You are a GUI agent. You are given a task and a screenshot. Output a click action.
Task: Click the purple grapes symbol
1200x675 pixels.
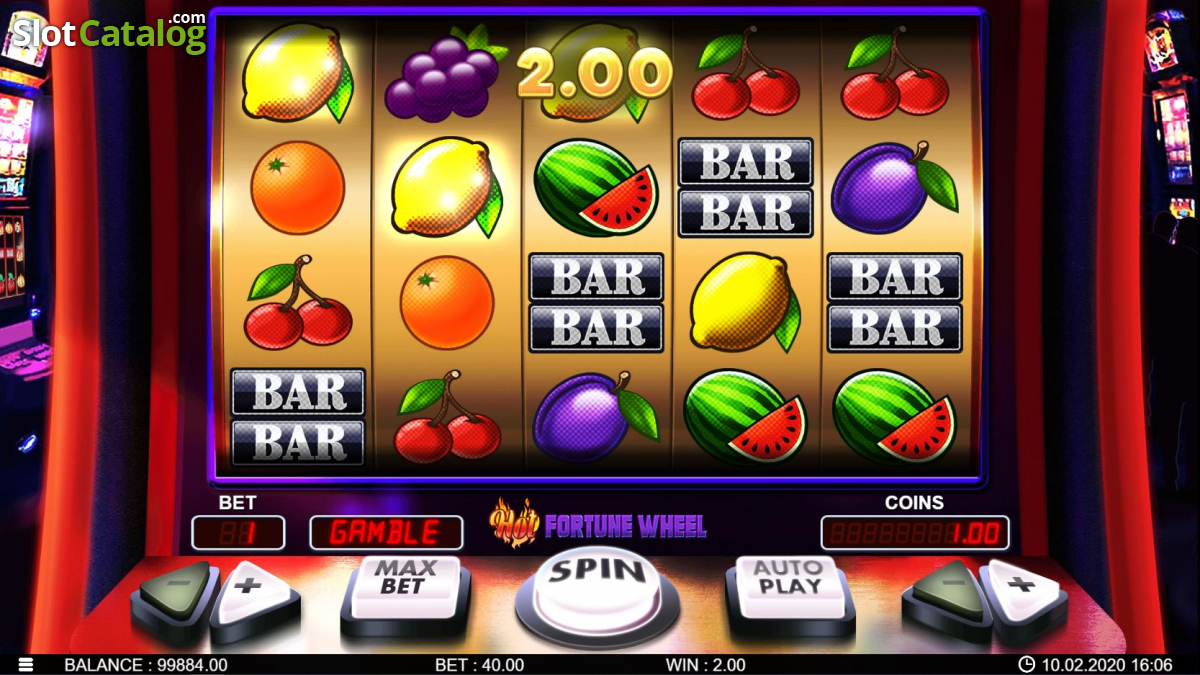[x=441, y=73]
